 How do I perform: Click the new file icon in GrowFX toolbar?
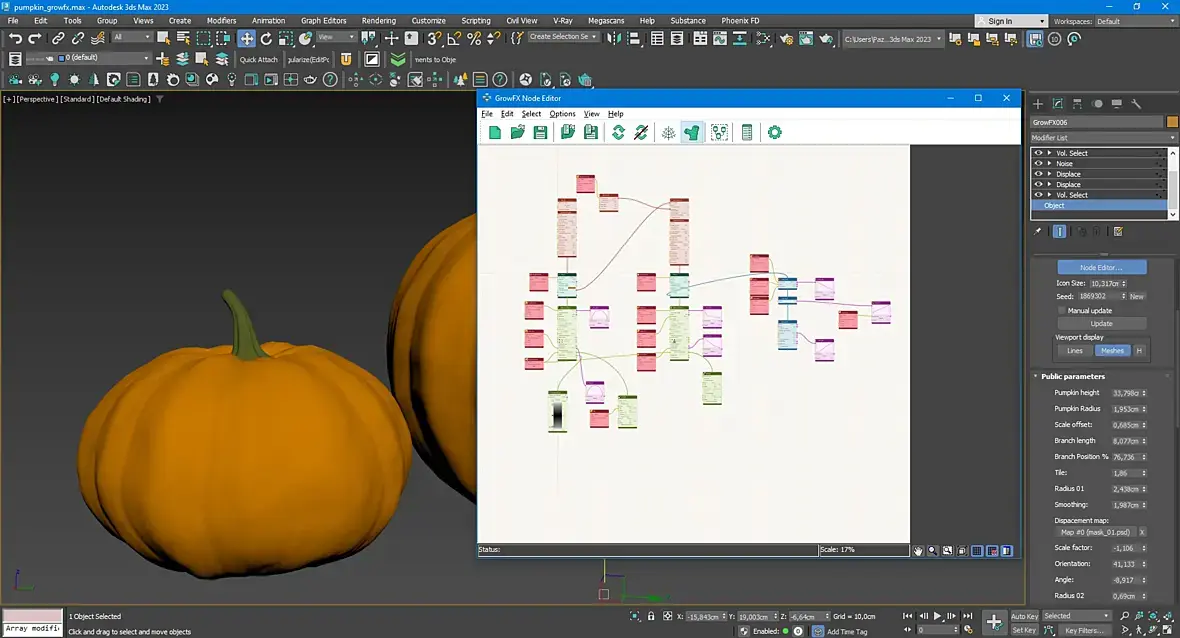point(494,132)
